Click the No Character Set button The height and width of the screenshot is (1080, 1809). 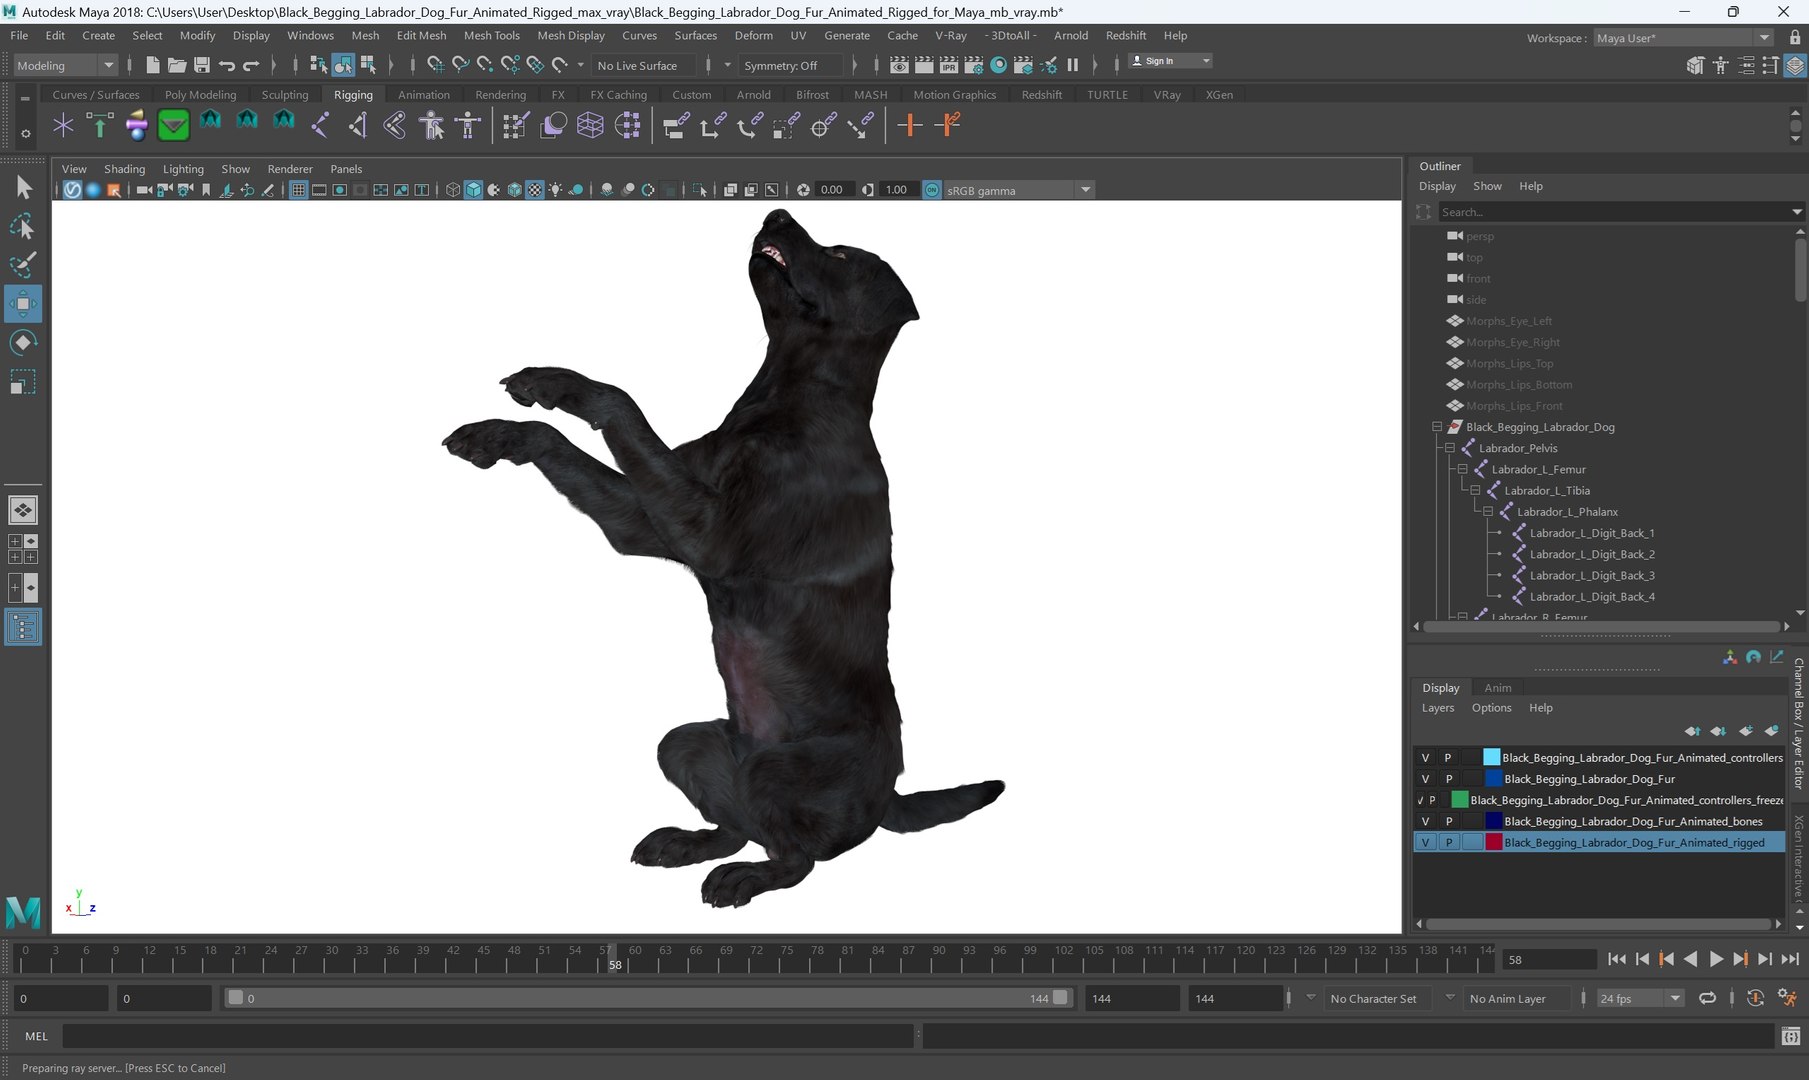click(1380, 998)
